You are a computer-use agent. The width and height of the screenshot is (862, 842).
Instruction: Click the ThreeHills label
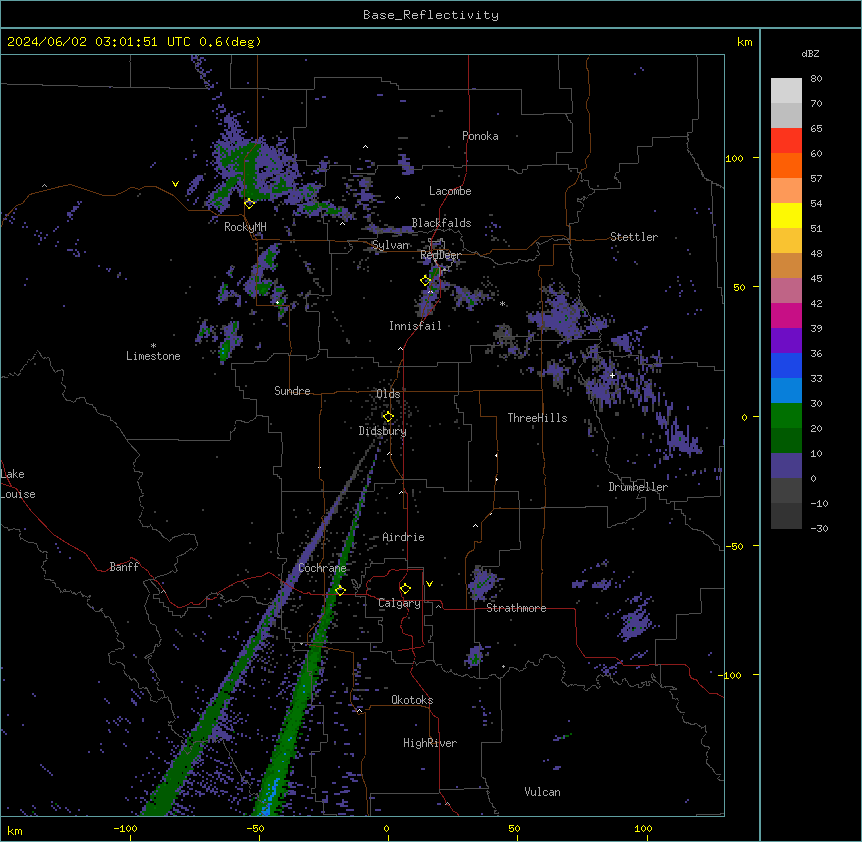click(x=537, y=418)
